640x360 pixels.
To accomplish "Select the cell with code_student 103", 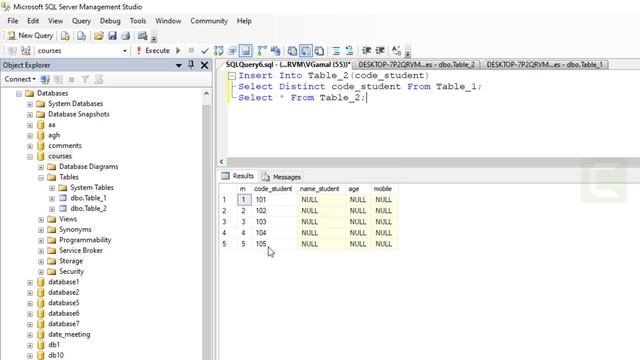I will click(274, 222).
